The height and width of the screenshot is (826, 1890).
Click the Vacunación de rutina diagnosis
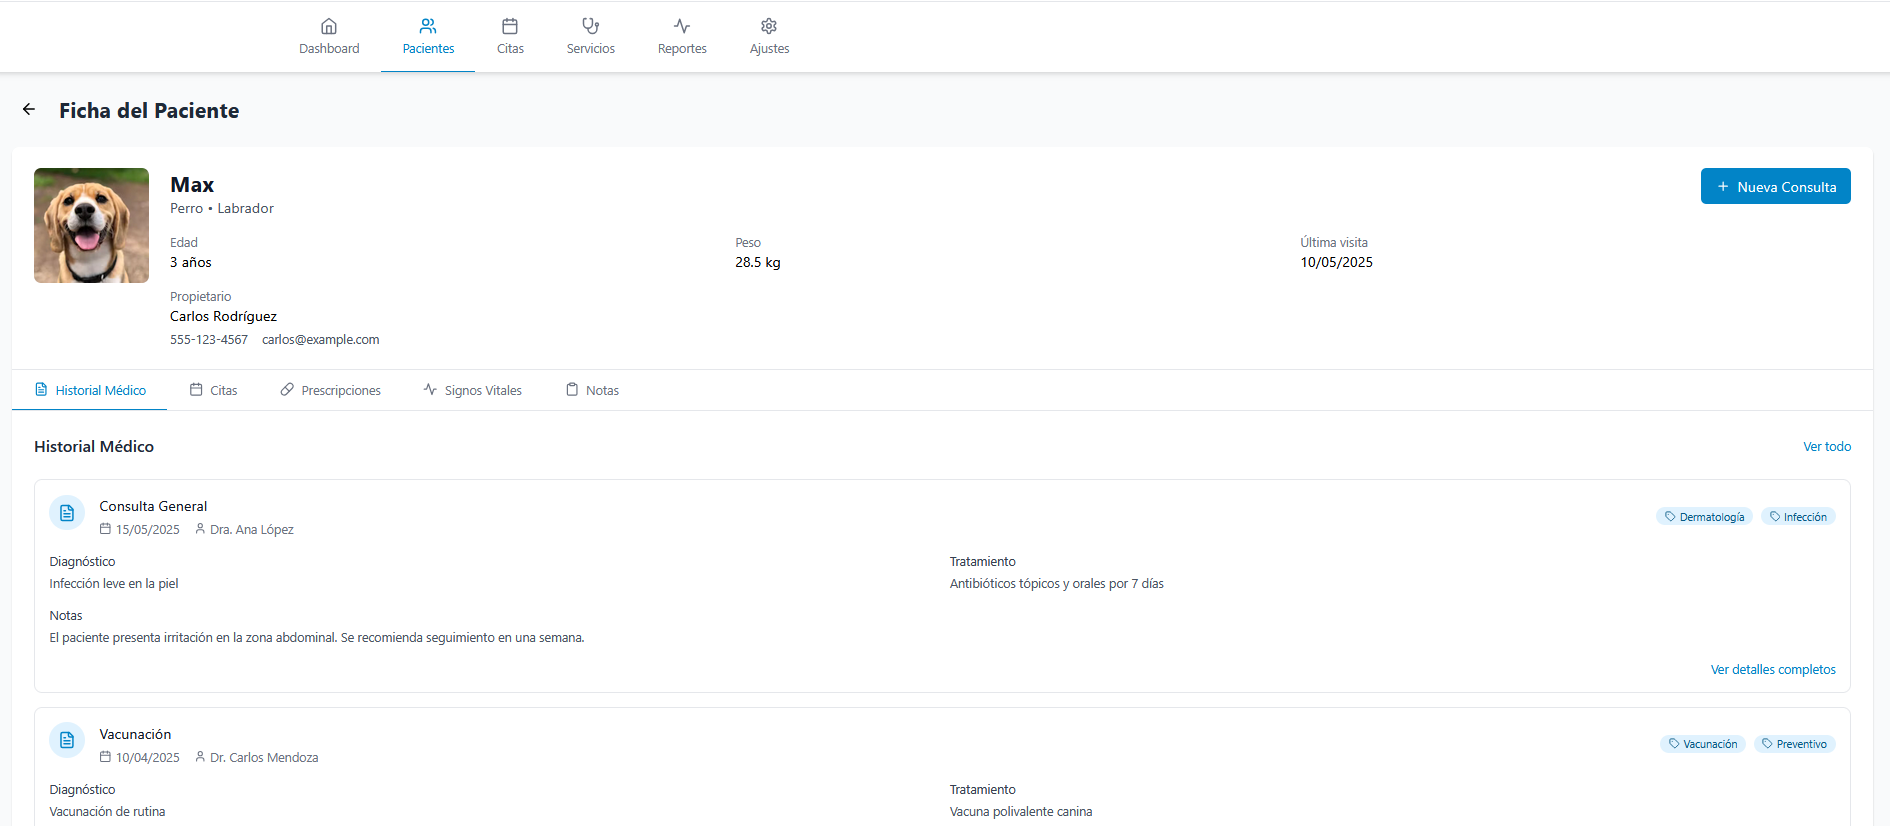coord(107,812)
